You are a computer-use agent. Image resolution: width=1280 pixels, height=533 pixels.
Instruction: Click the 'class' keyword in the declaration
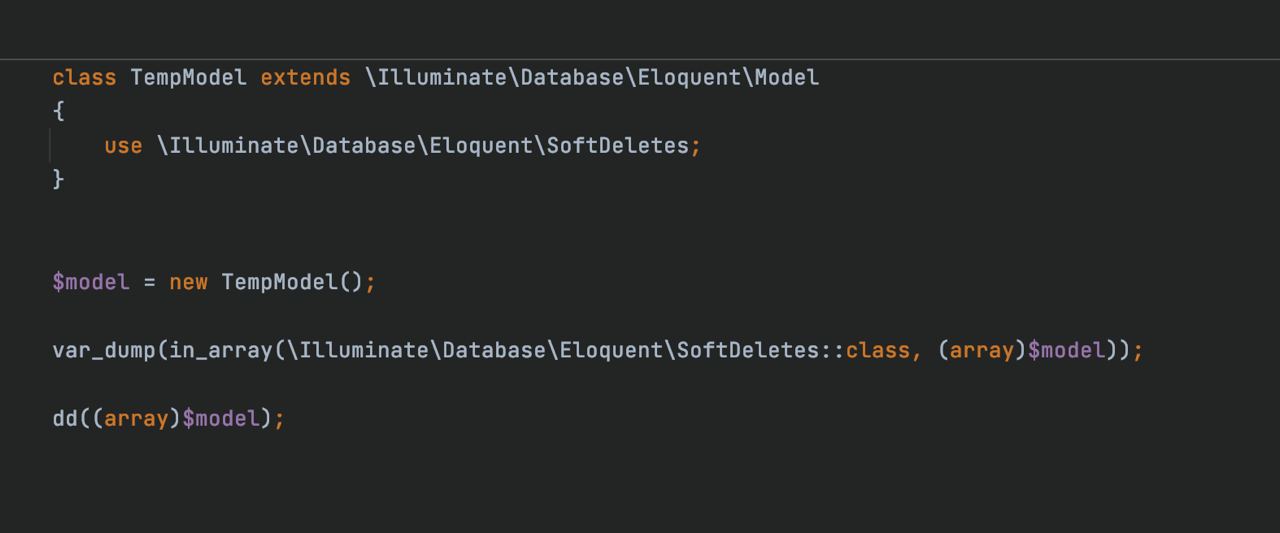coord(84,78)
